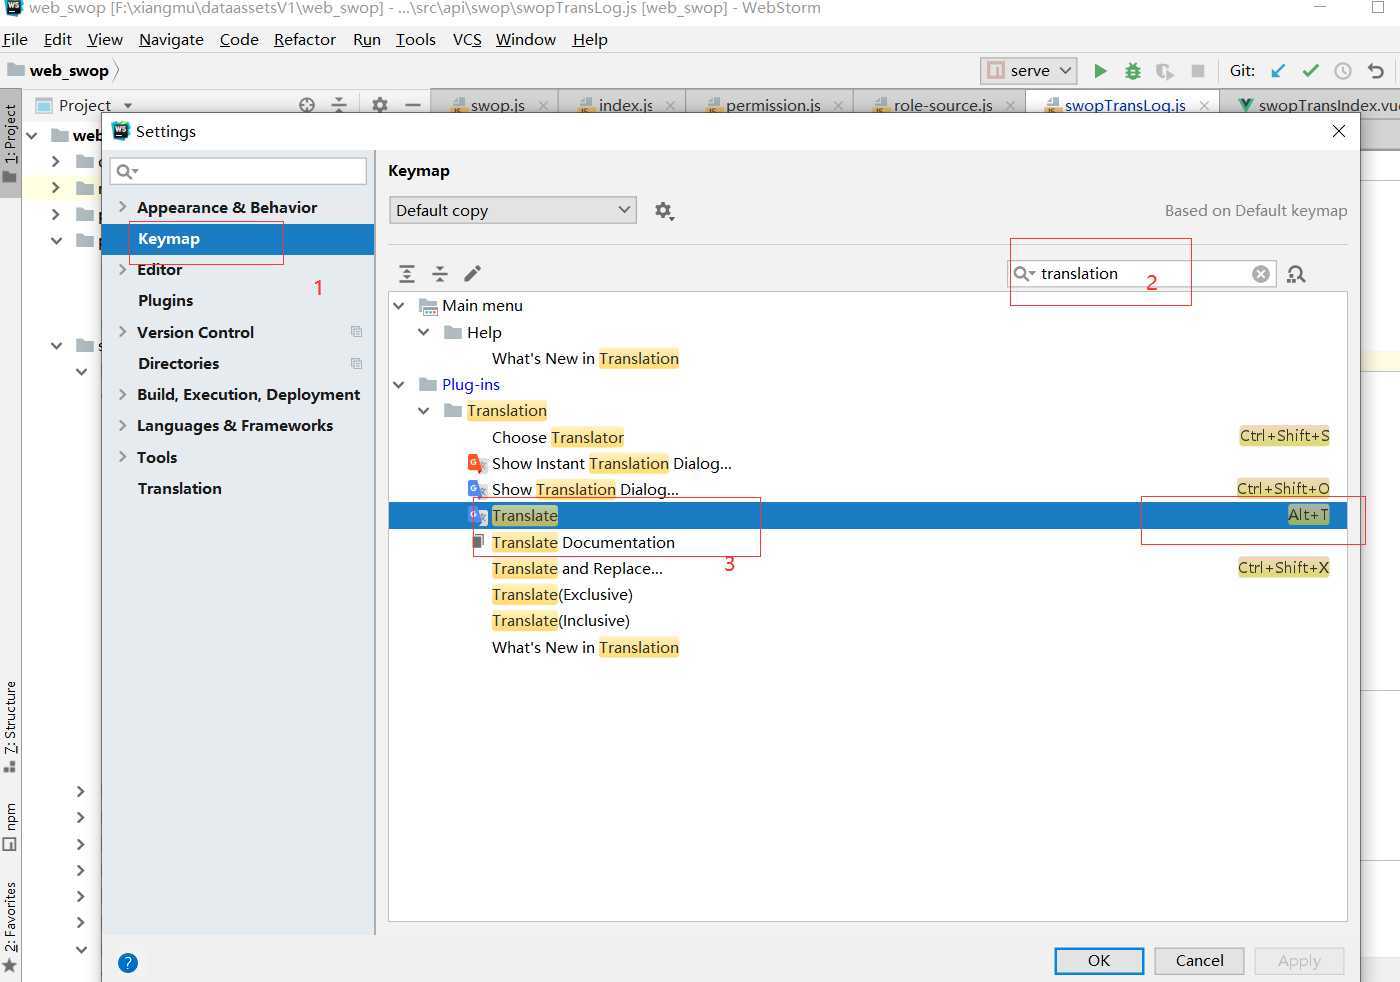Click the Cancel button in Settings
Screen dimensions: 1400x982
pos(1199,961)
